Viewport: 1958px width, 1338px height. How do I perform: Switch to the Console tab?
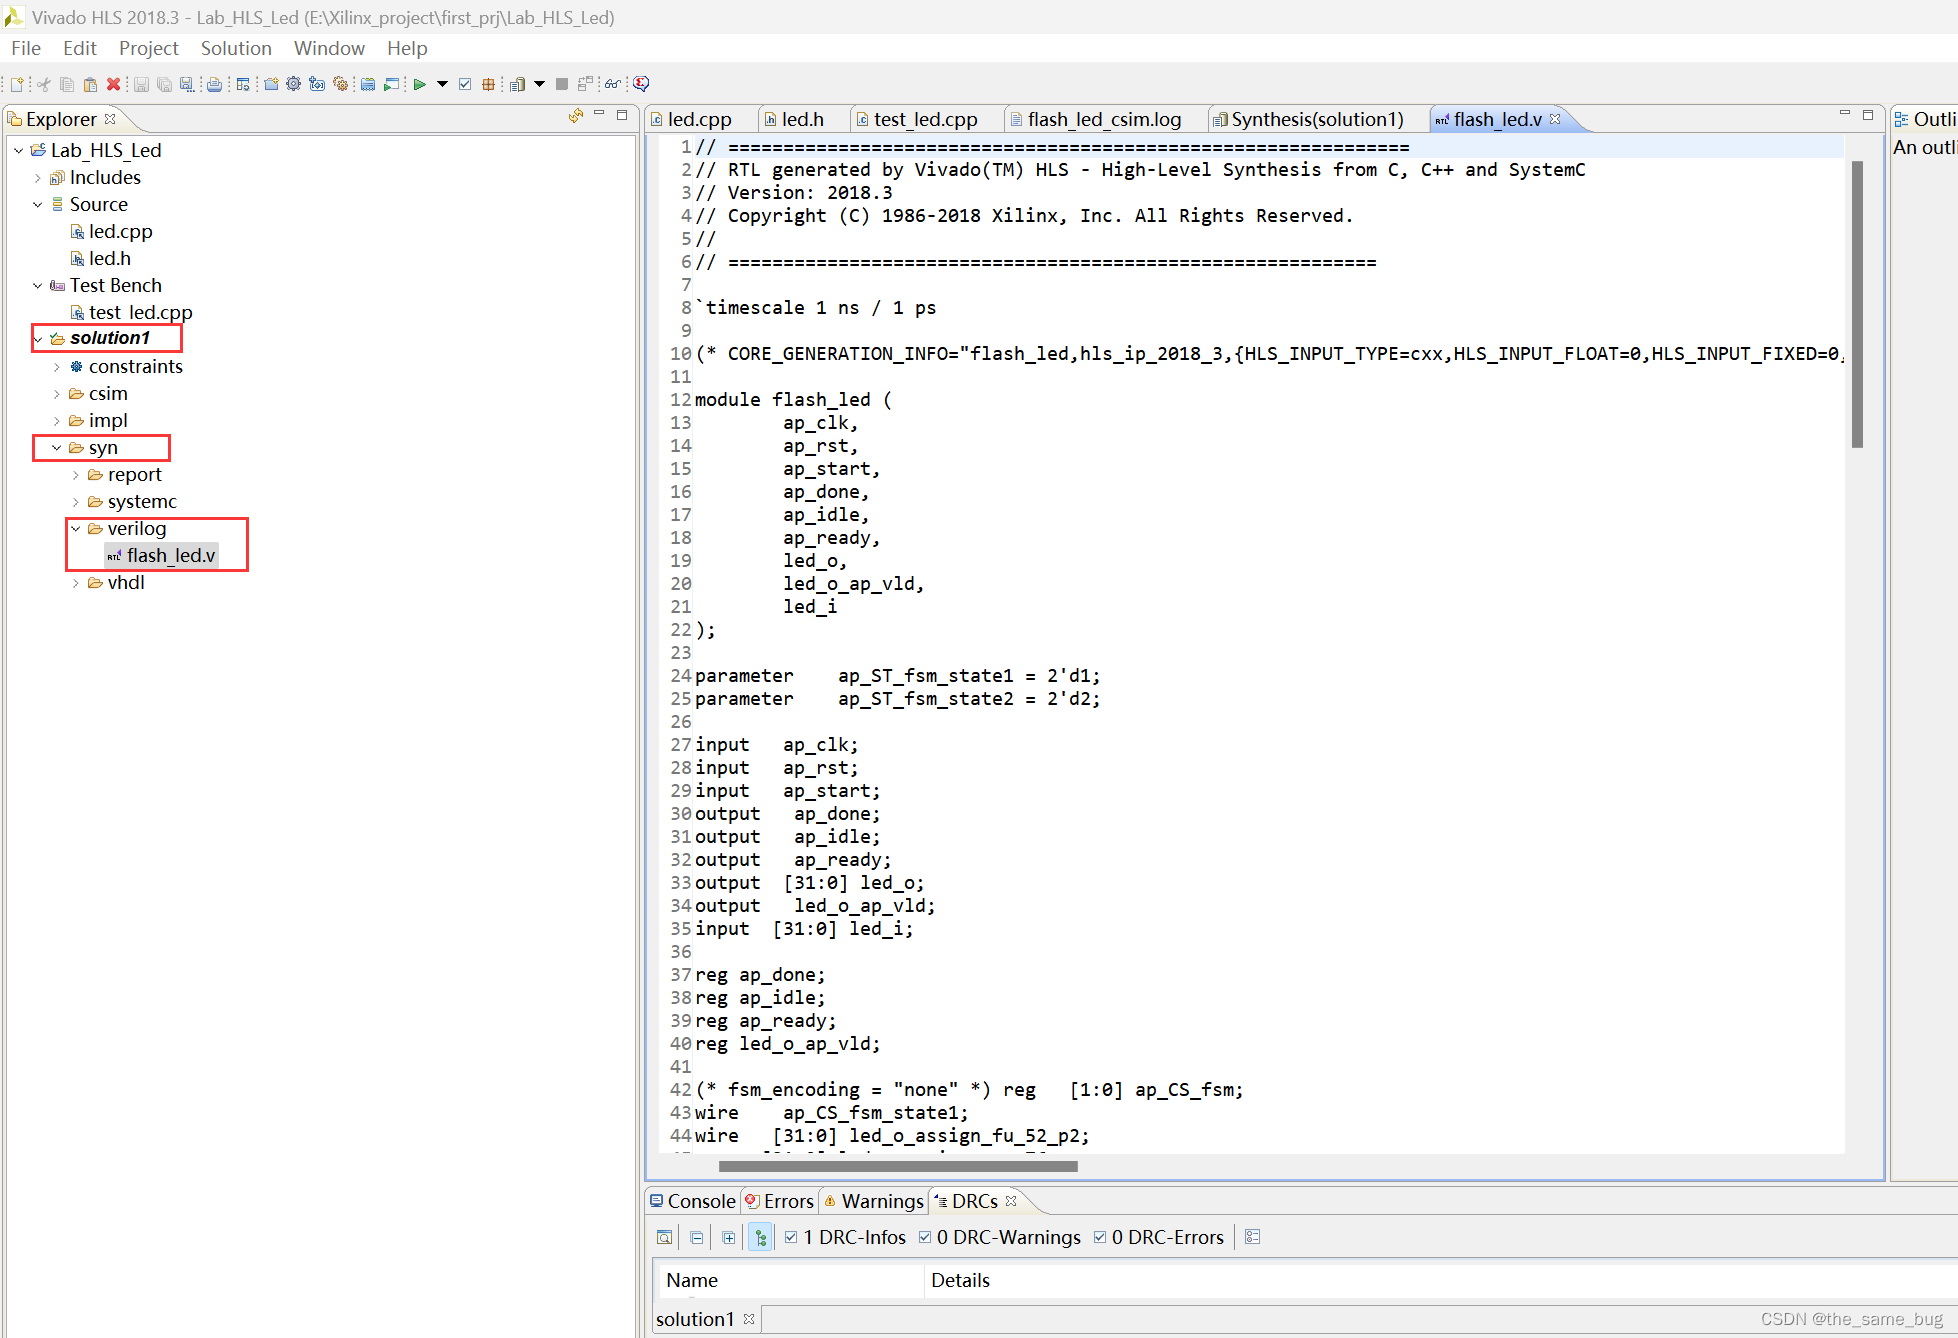700,1201
